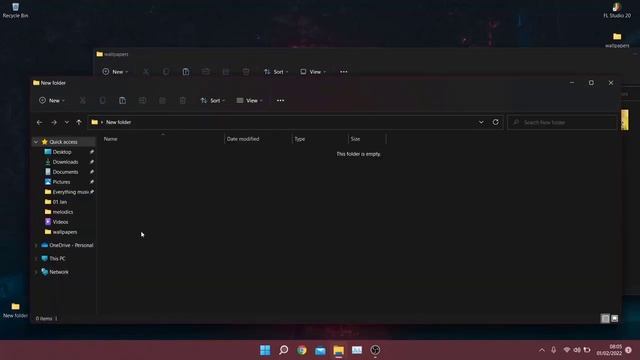The height and width of the screenshot is (360, 640).
Task: Select Downloads in Quick access
Action: (x=65, y=162)
